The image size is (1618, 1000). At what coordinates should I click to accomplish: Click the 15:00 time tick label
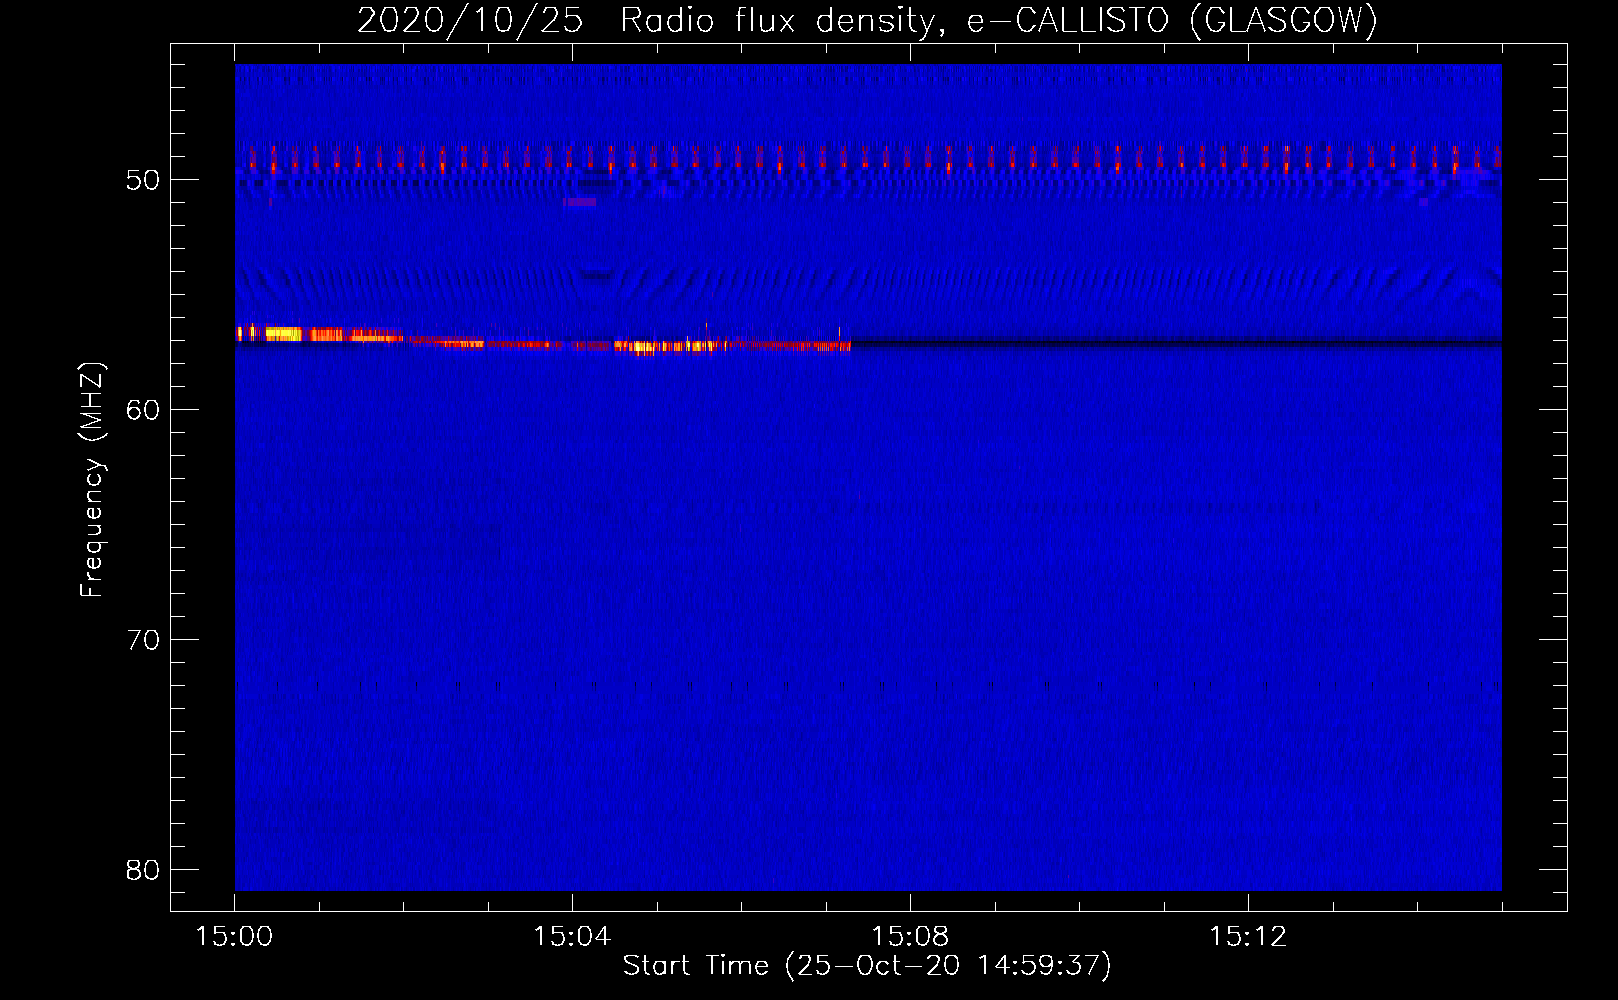point(235,937)
